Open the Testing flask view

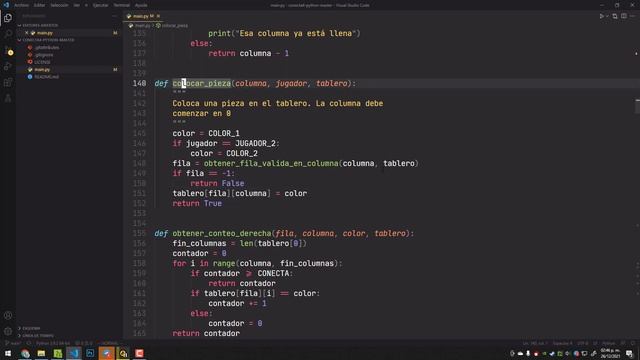coord(8,98)
